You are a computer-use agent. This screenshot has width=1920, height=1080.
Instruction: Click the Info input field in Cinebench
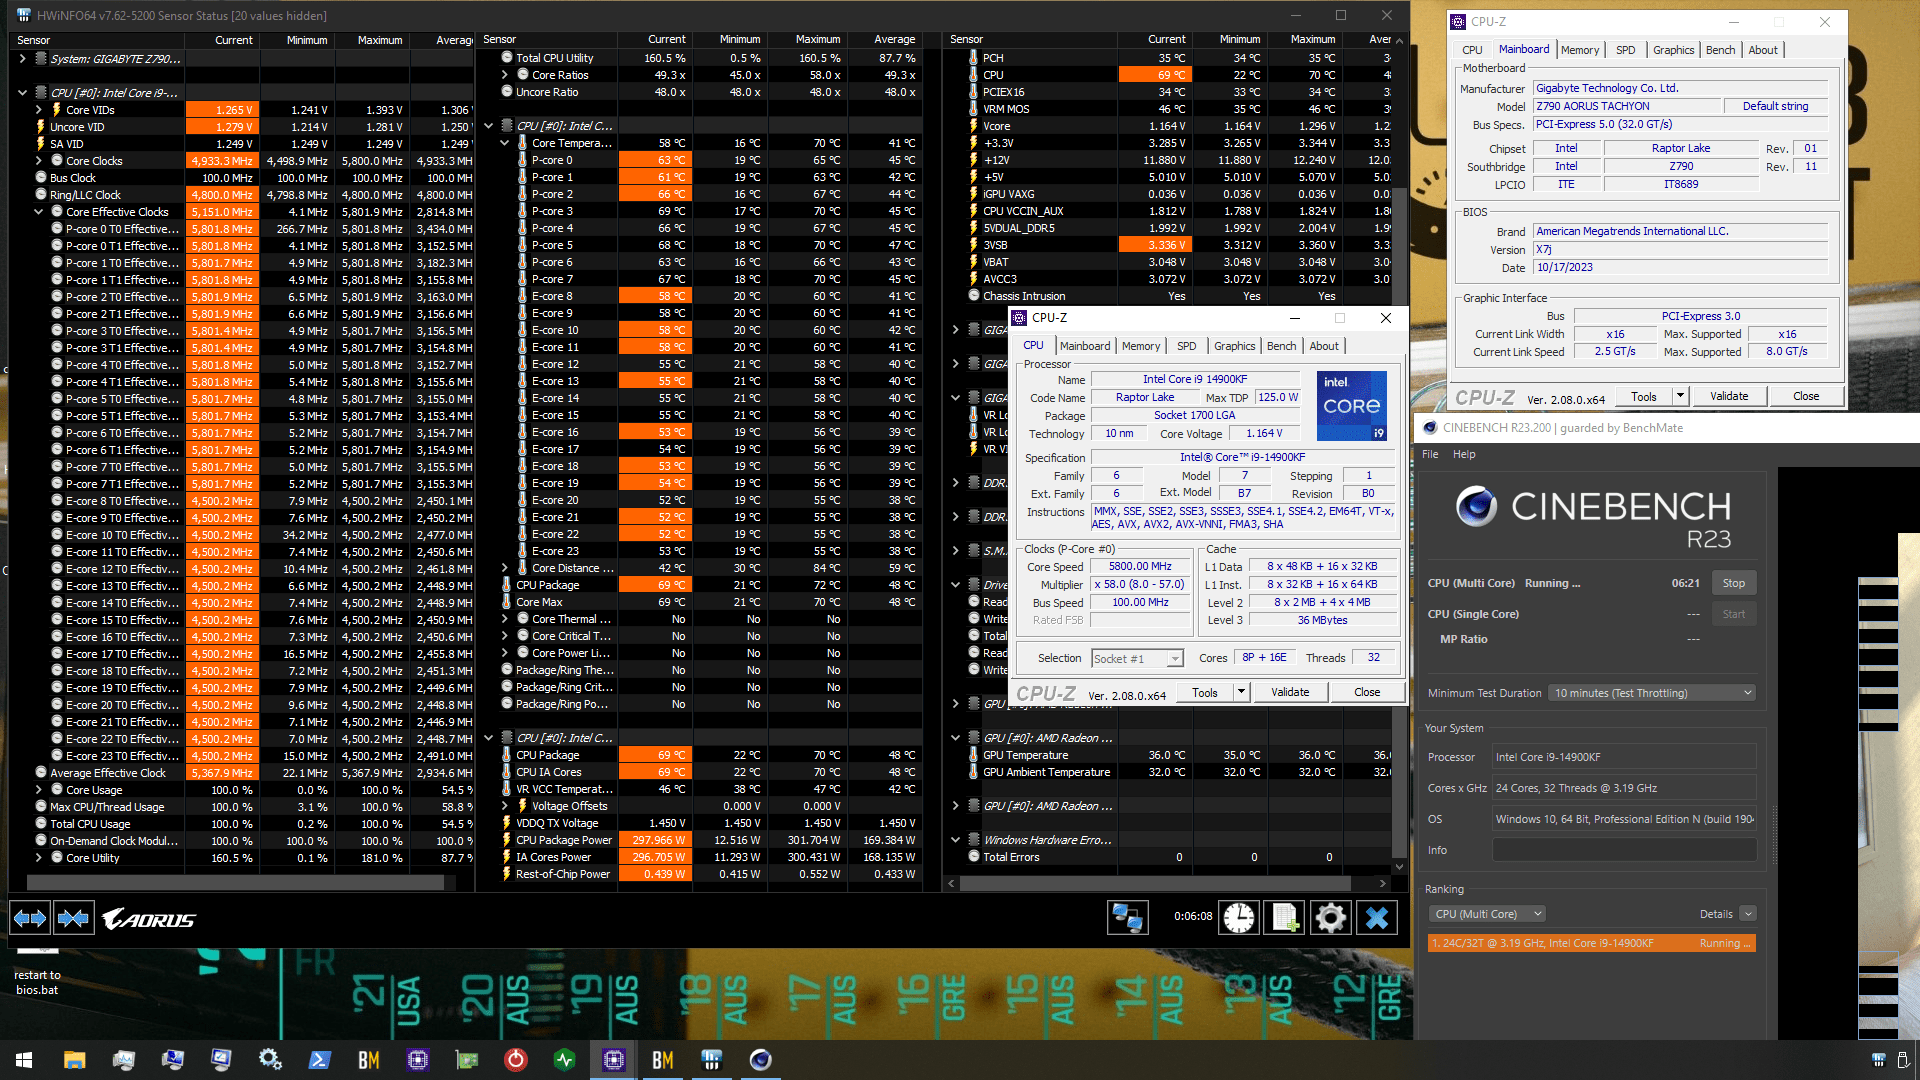[x=1623, y=850]
